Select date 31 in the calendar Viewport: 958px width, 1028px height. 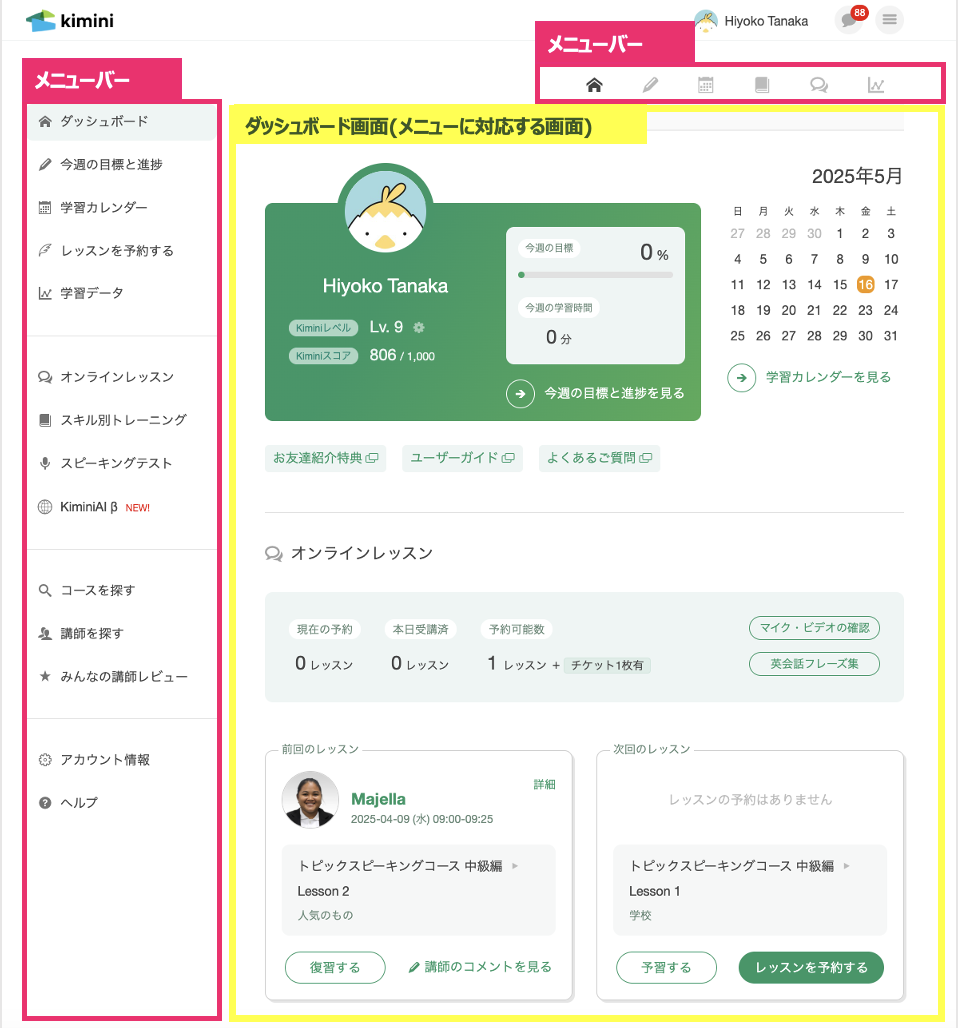coord(890,336)
